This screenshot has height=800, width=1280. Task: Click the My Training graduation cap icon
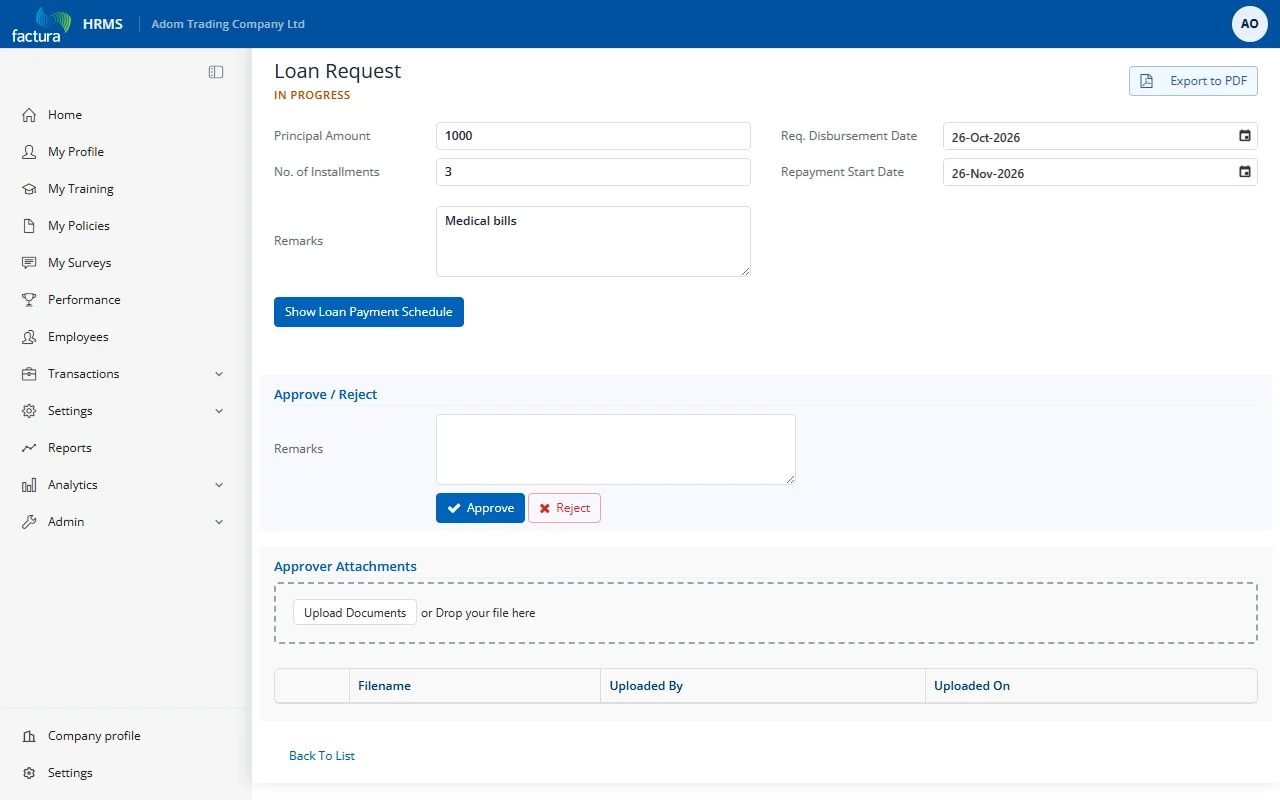pos(29,189)
